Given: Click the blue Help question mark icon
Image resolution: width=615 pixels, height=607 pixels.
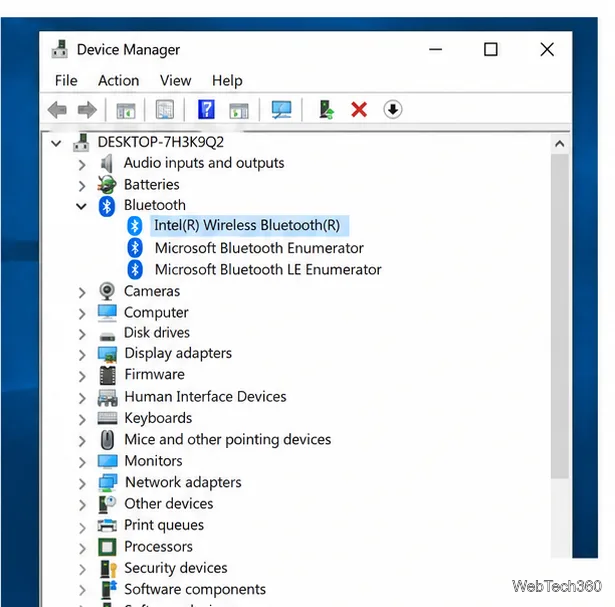Looking at the screenshot, I should pos(206,109).
